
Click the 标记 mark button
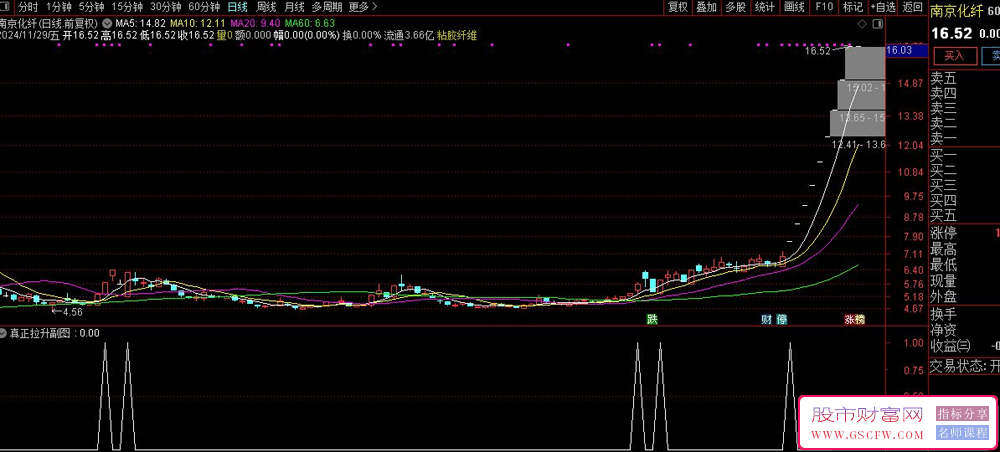(853, 8)
